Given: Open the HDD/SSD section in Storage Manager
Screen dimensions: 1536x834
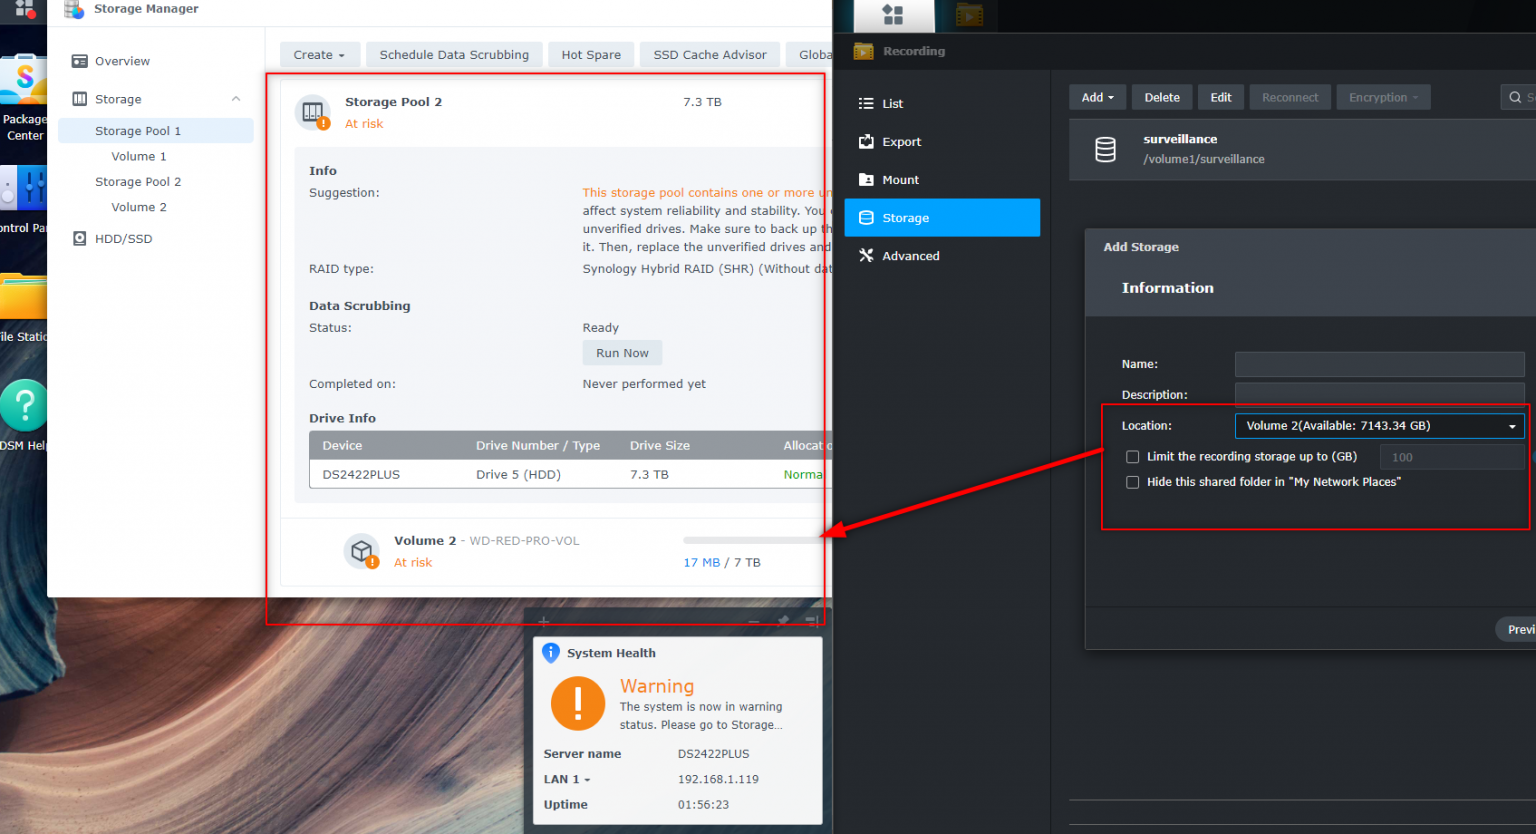Looking at the screenshot, I should pyautogui.click(x=122, y=238).
